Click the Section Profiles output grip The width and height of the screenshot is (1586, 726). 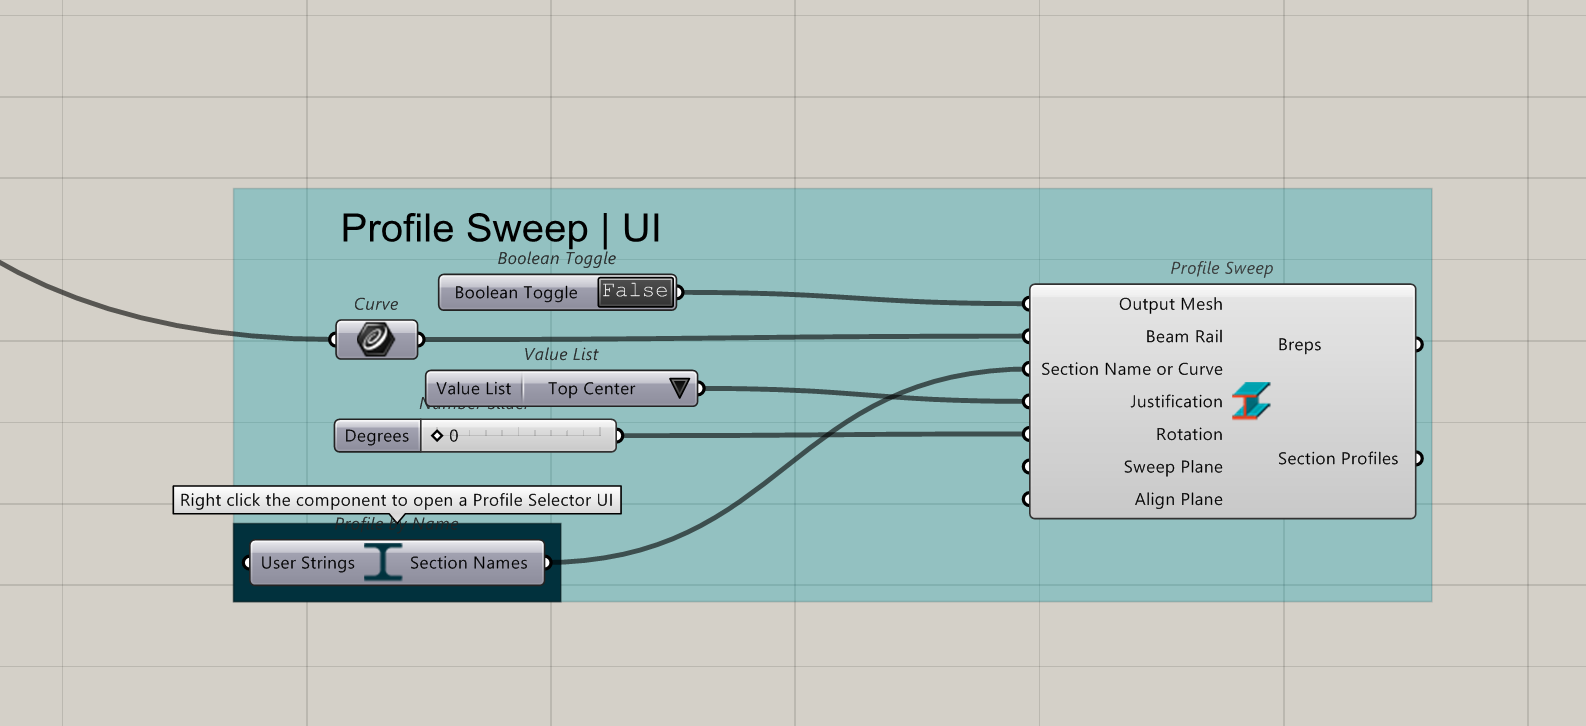click(x=1418, y=459)
